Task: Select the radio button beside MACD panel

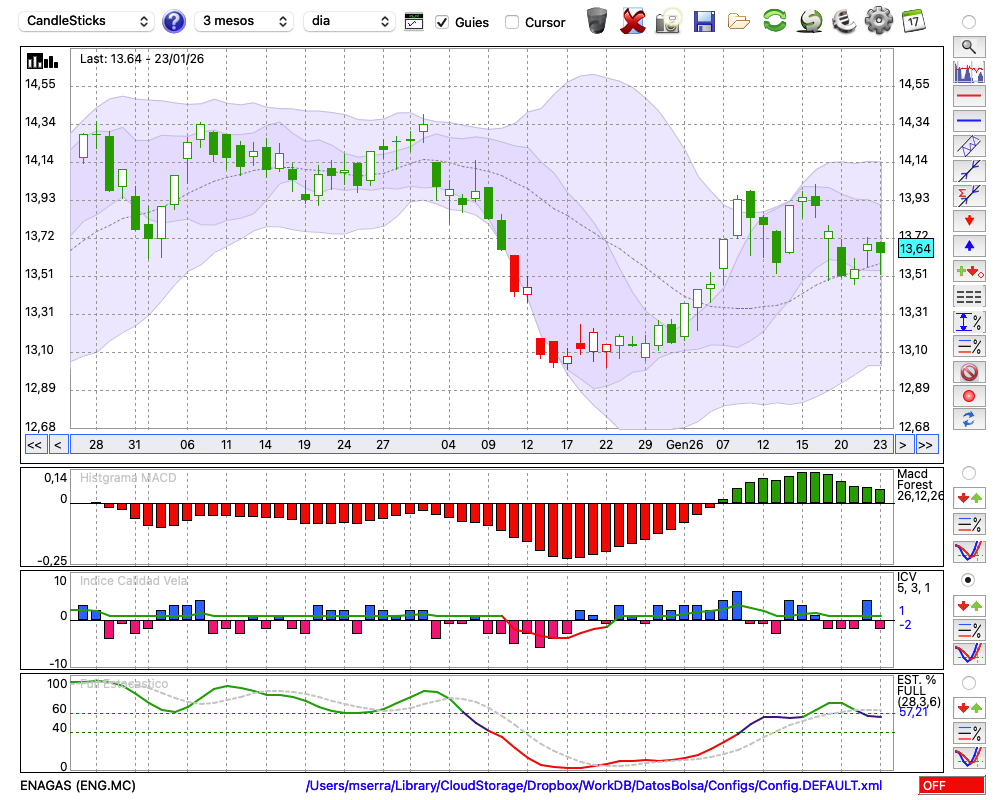Action: [968, 472]
